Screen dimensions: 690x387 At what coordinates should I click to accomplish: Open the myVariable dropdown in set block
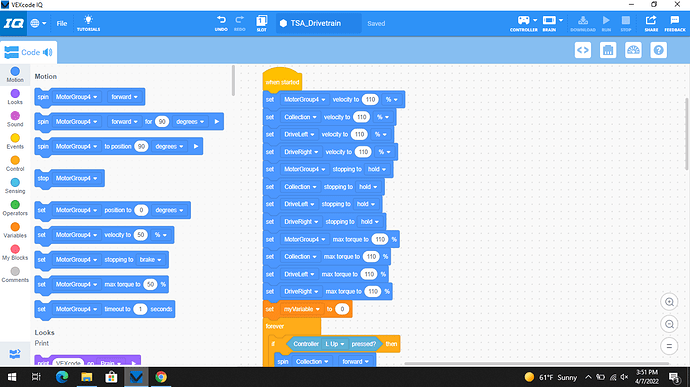[x=302, y=309]
